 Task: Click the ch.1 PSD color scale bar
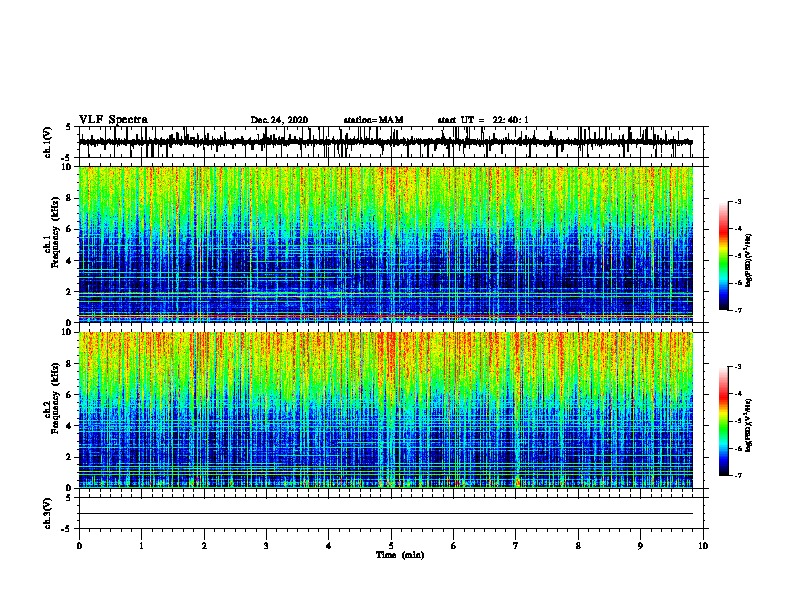tap(723, 256)
